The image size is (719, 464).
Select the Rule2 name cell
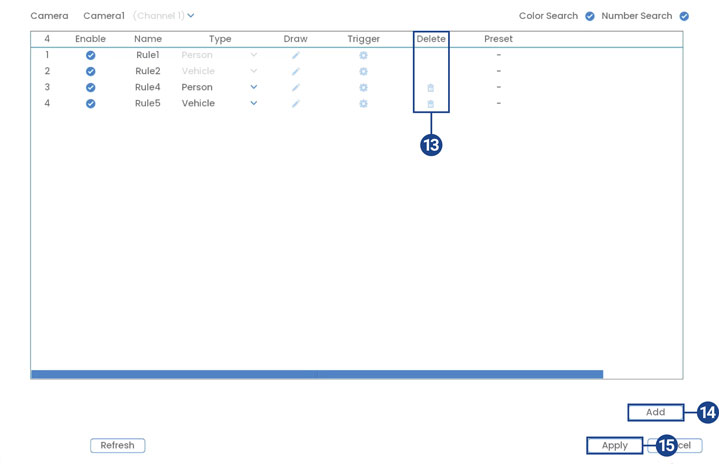click(148, 72)
